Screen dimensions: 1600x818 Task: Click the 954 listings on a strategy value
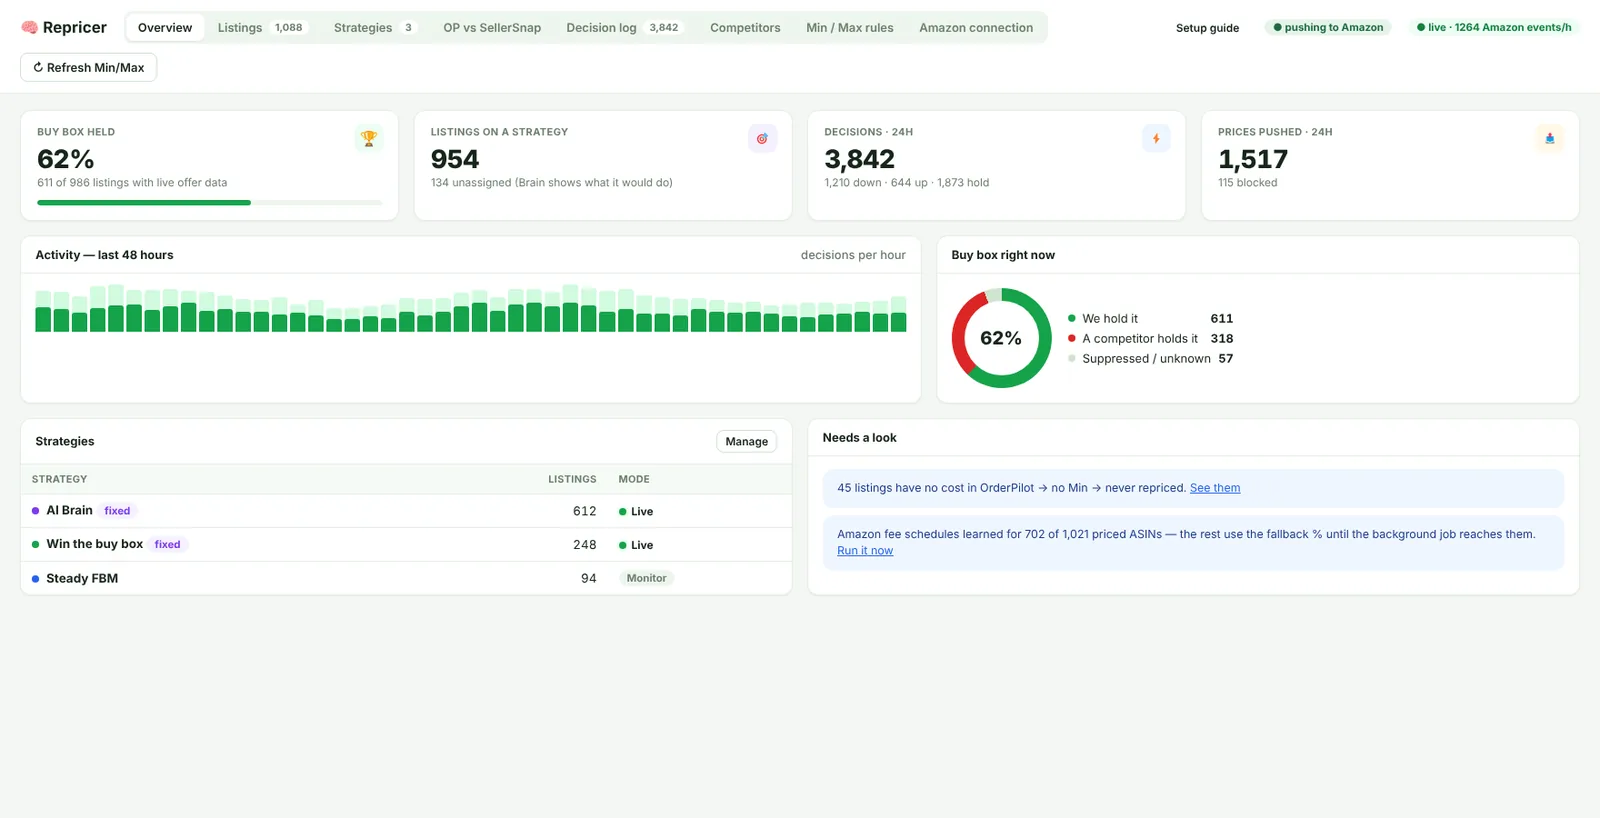(x=455, y=159)
